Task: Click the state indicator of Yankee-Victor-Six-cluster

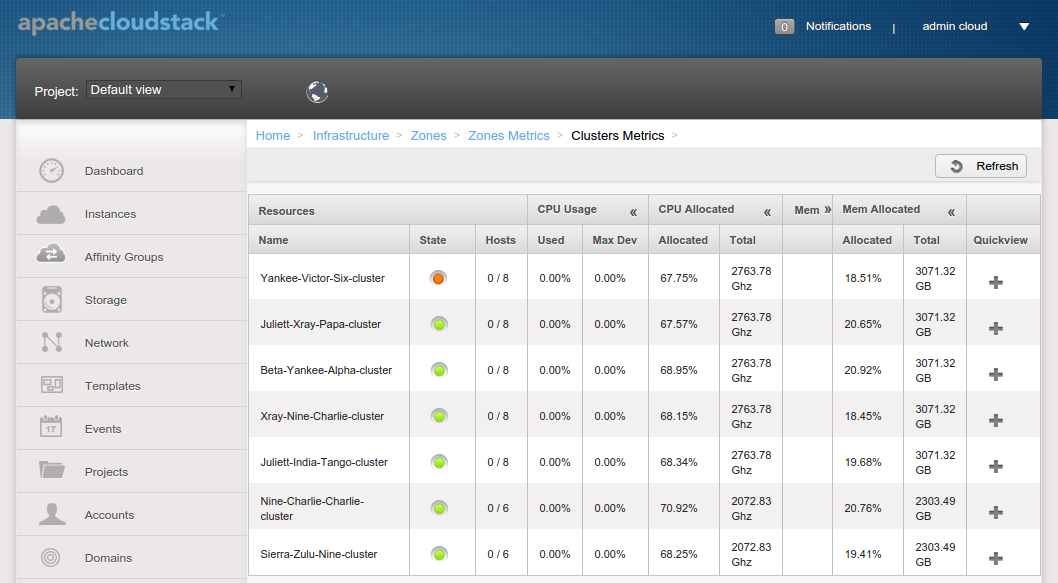Action: [439, 278]
